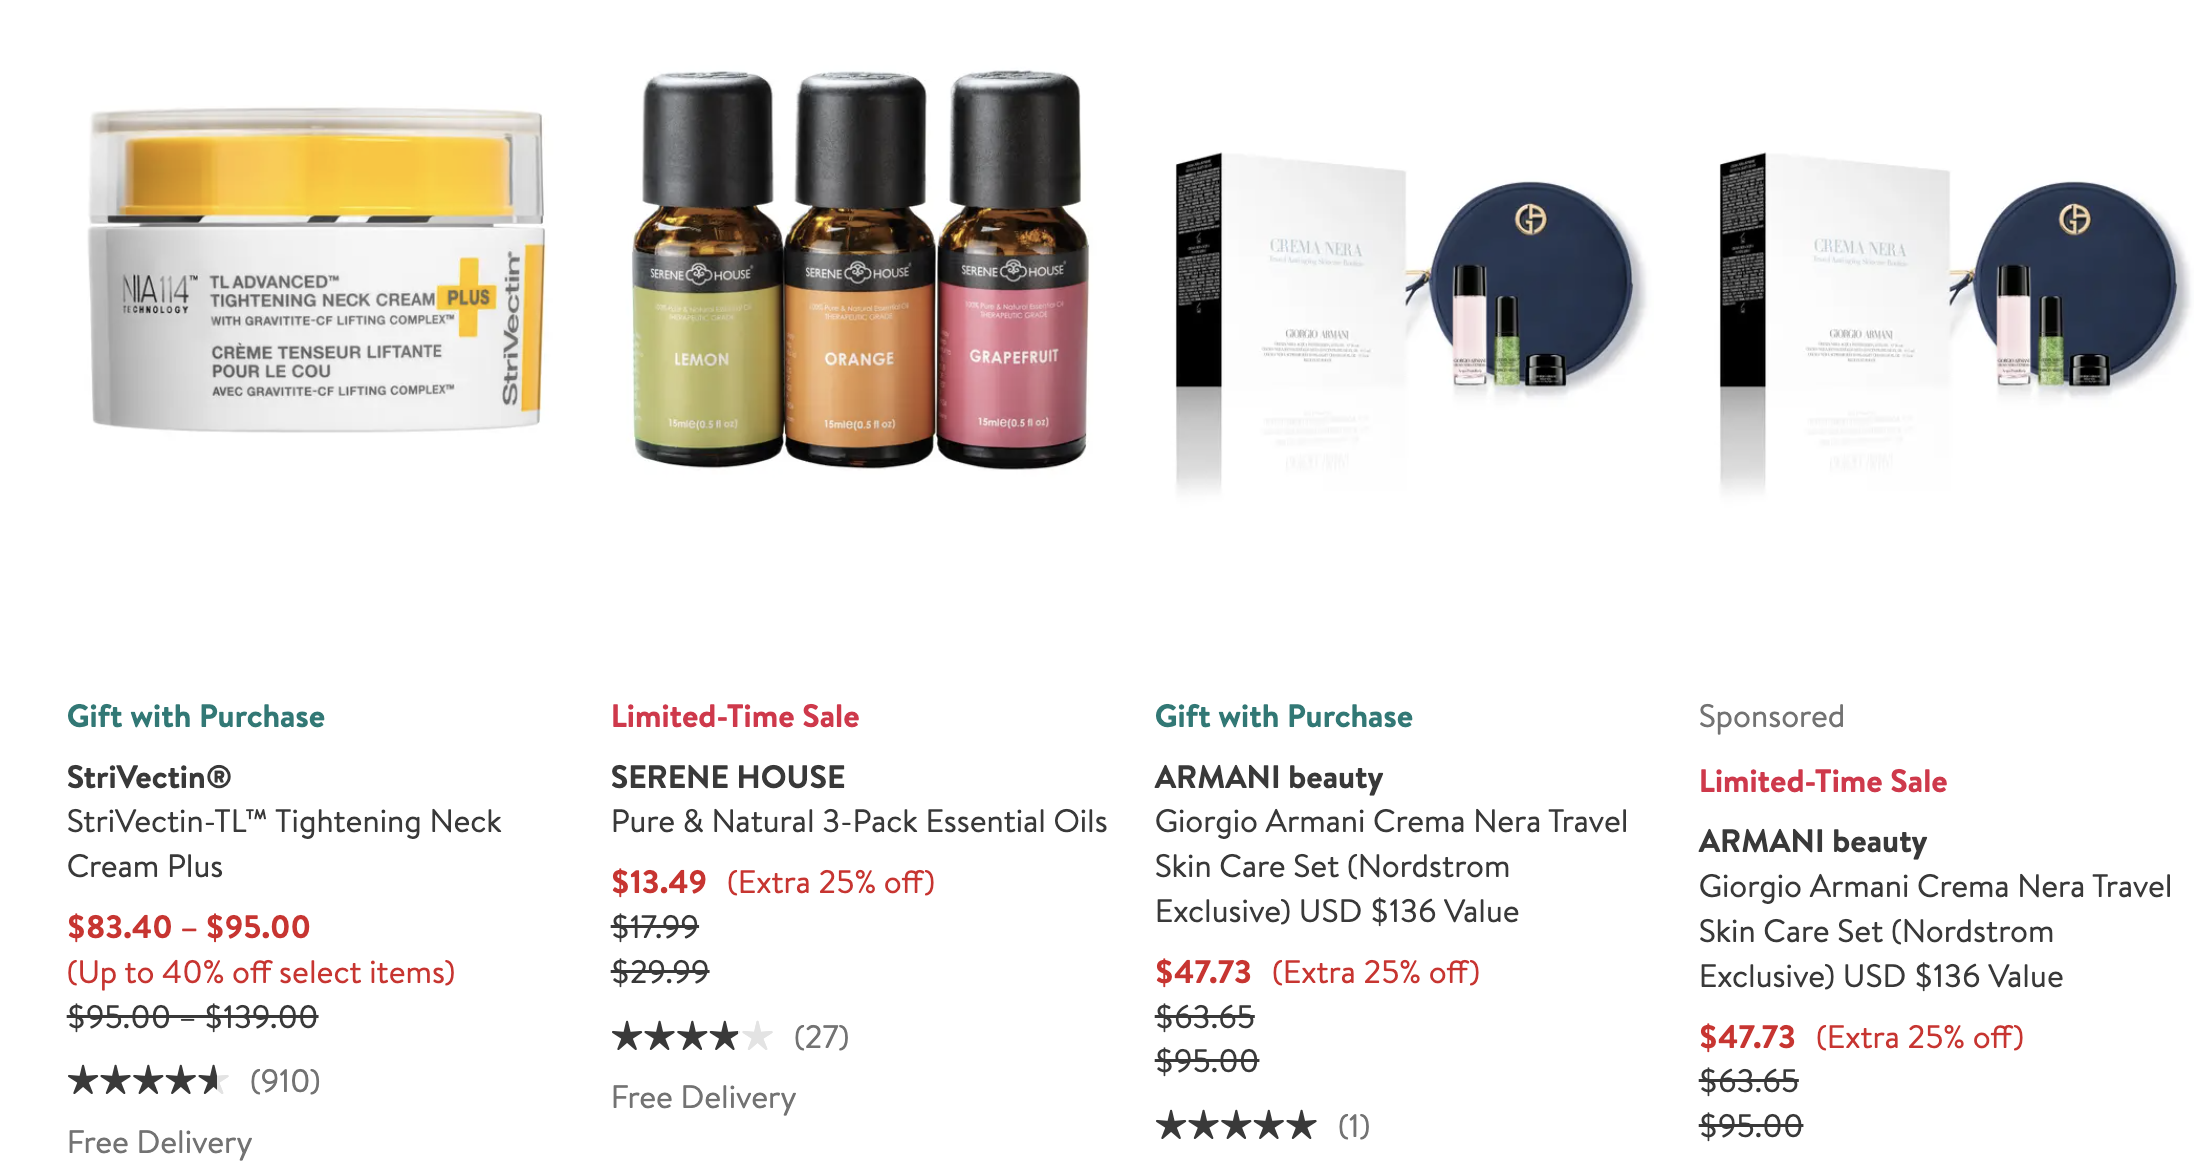Screen dimensions: 2194x1172
Task: Click the $13.49 Extra 25% off price
Action: (x=773, y=882)
